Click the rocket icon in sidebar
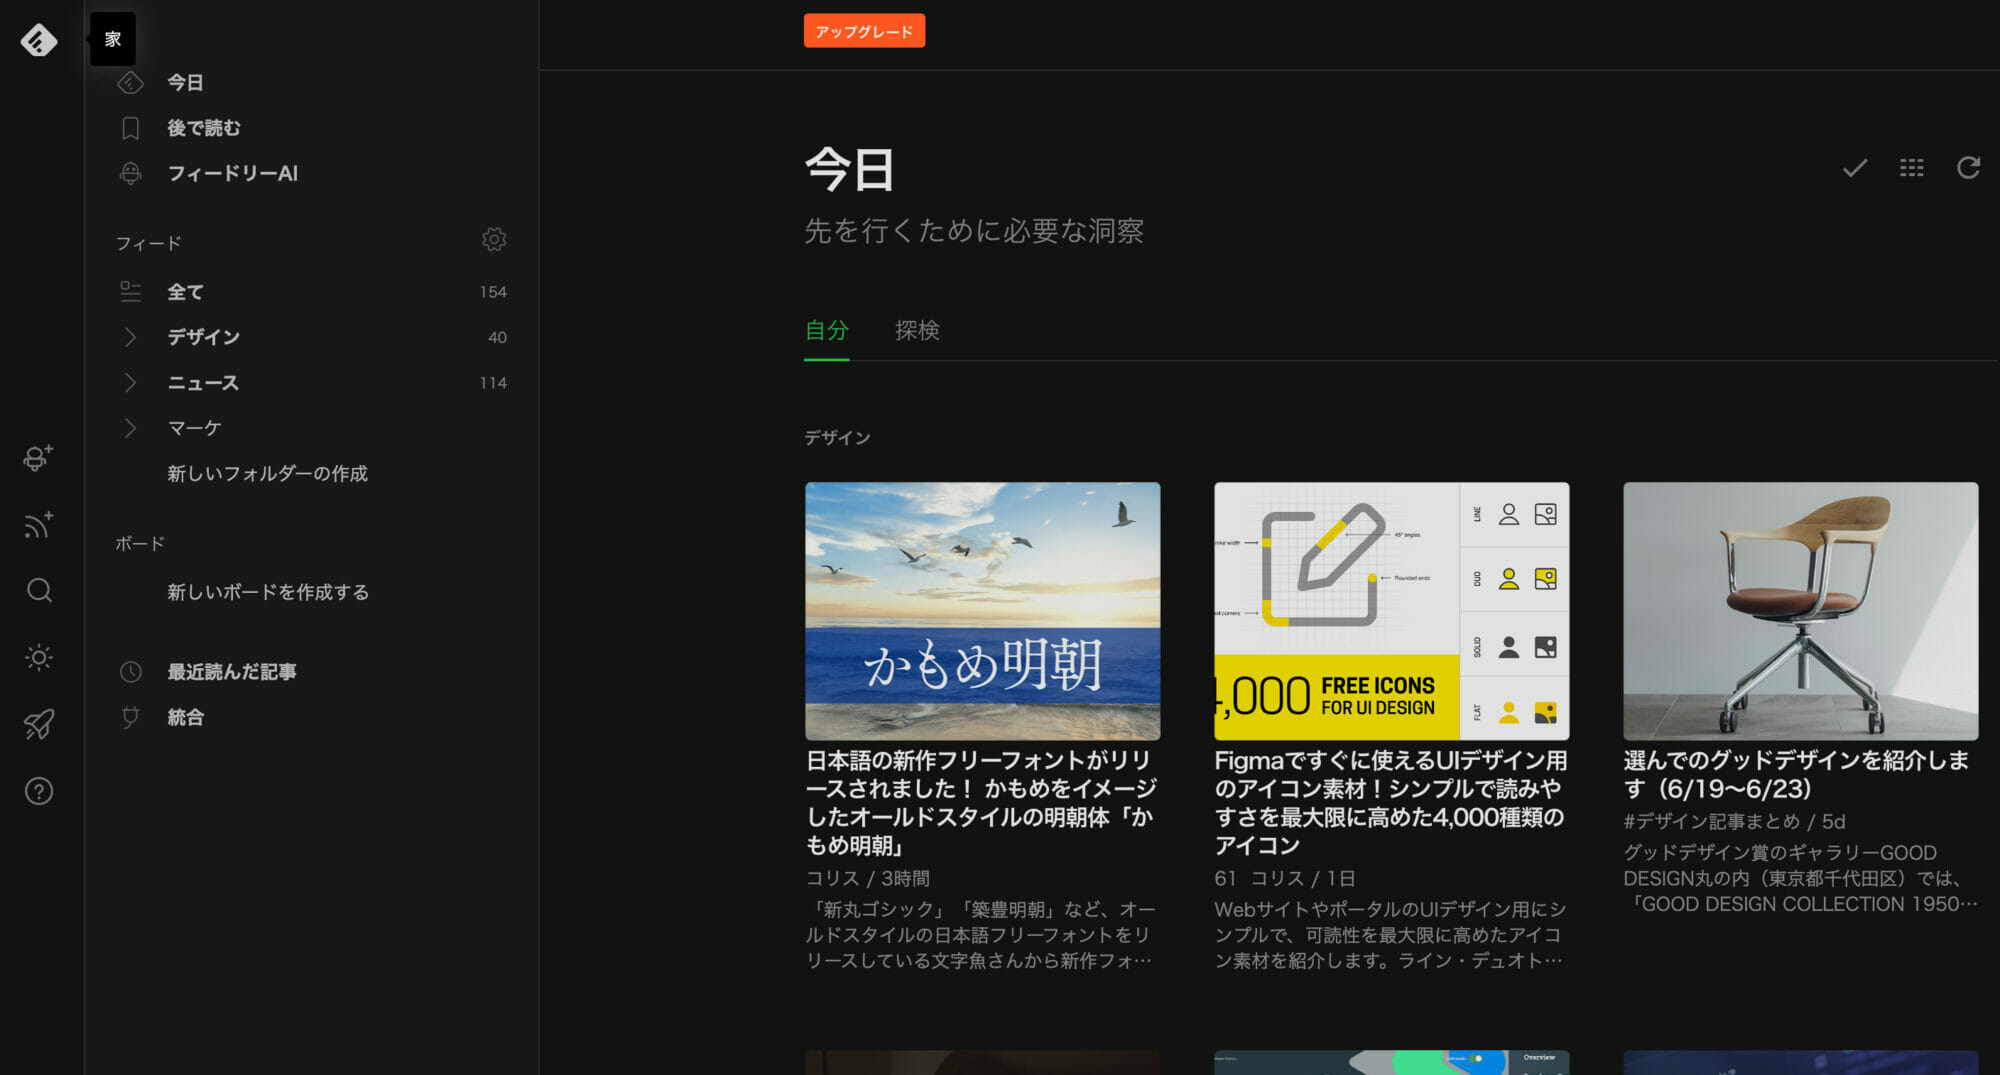 click(39, 724)
